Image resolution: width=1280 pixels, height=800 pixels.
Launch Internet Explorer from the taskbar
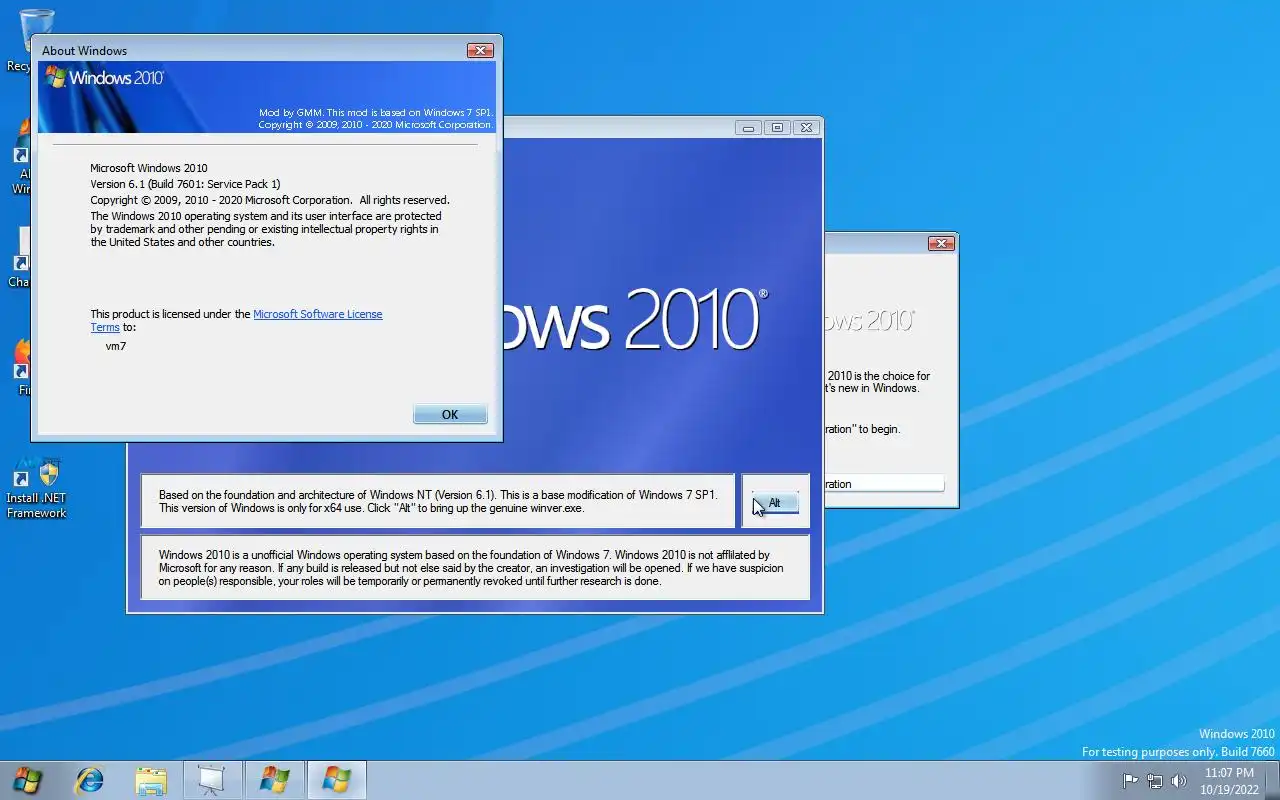coord(90,780)
